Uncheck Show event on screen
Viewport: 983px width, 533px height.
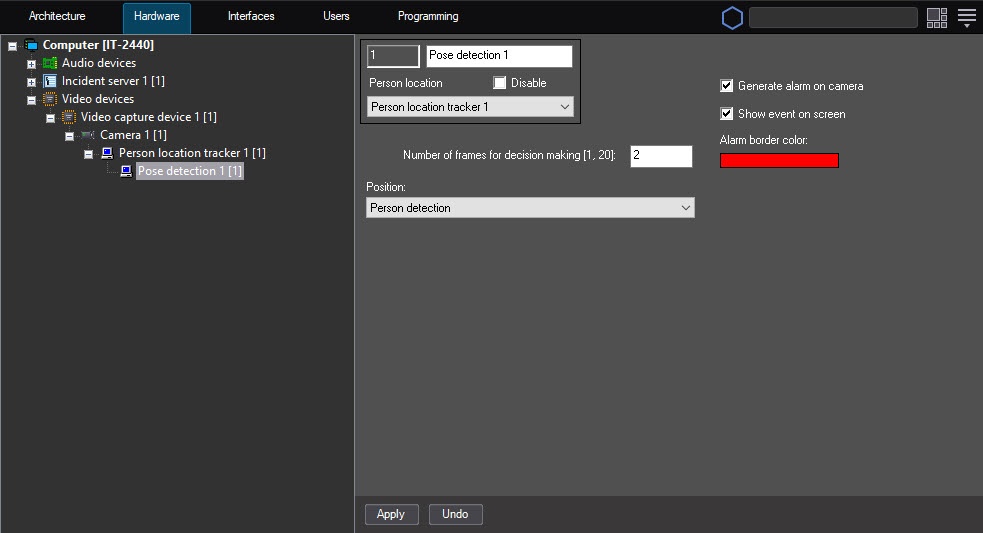point(727,114)
